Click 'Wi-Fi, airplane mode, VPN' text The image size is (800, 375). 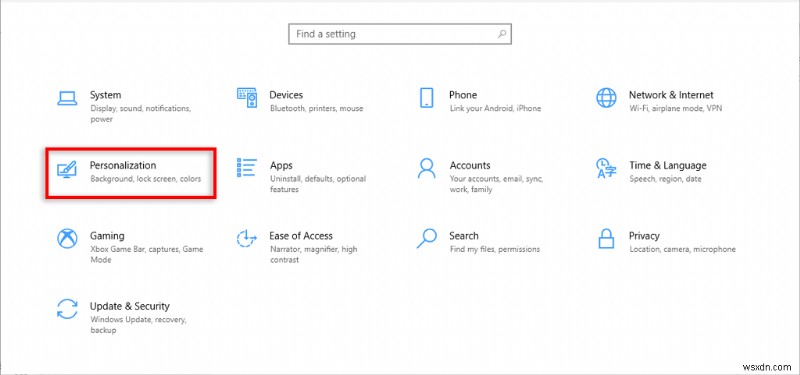coord(676,109)
